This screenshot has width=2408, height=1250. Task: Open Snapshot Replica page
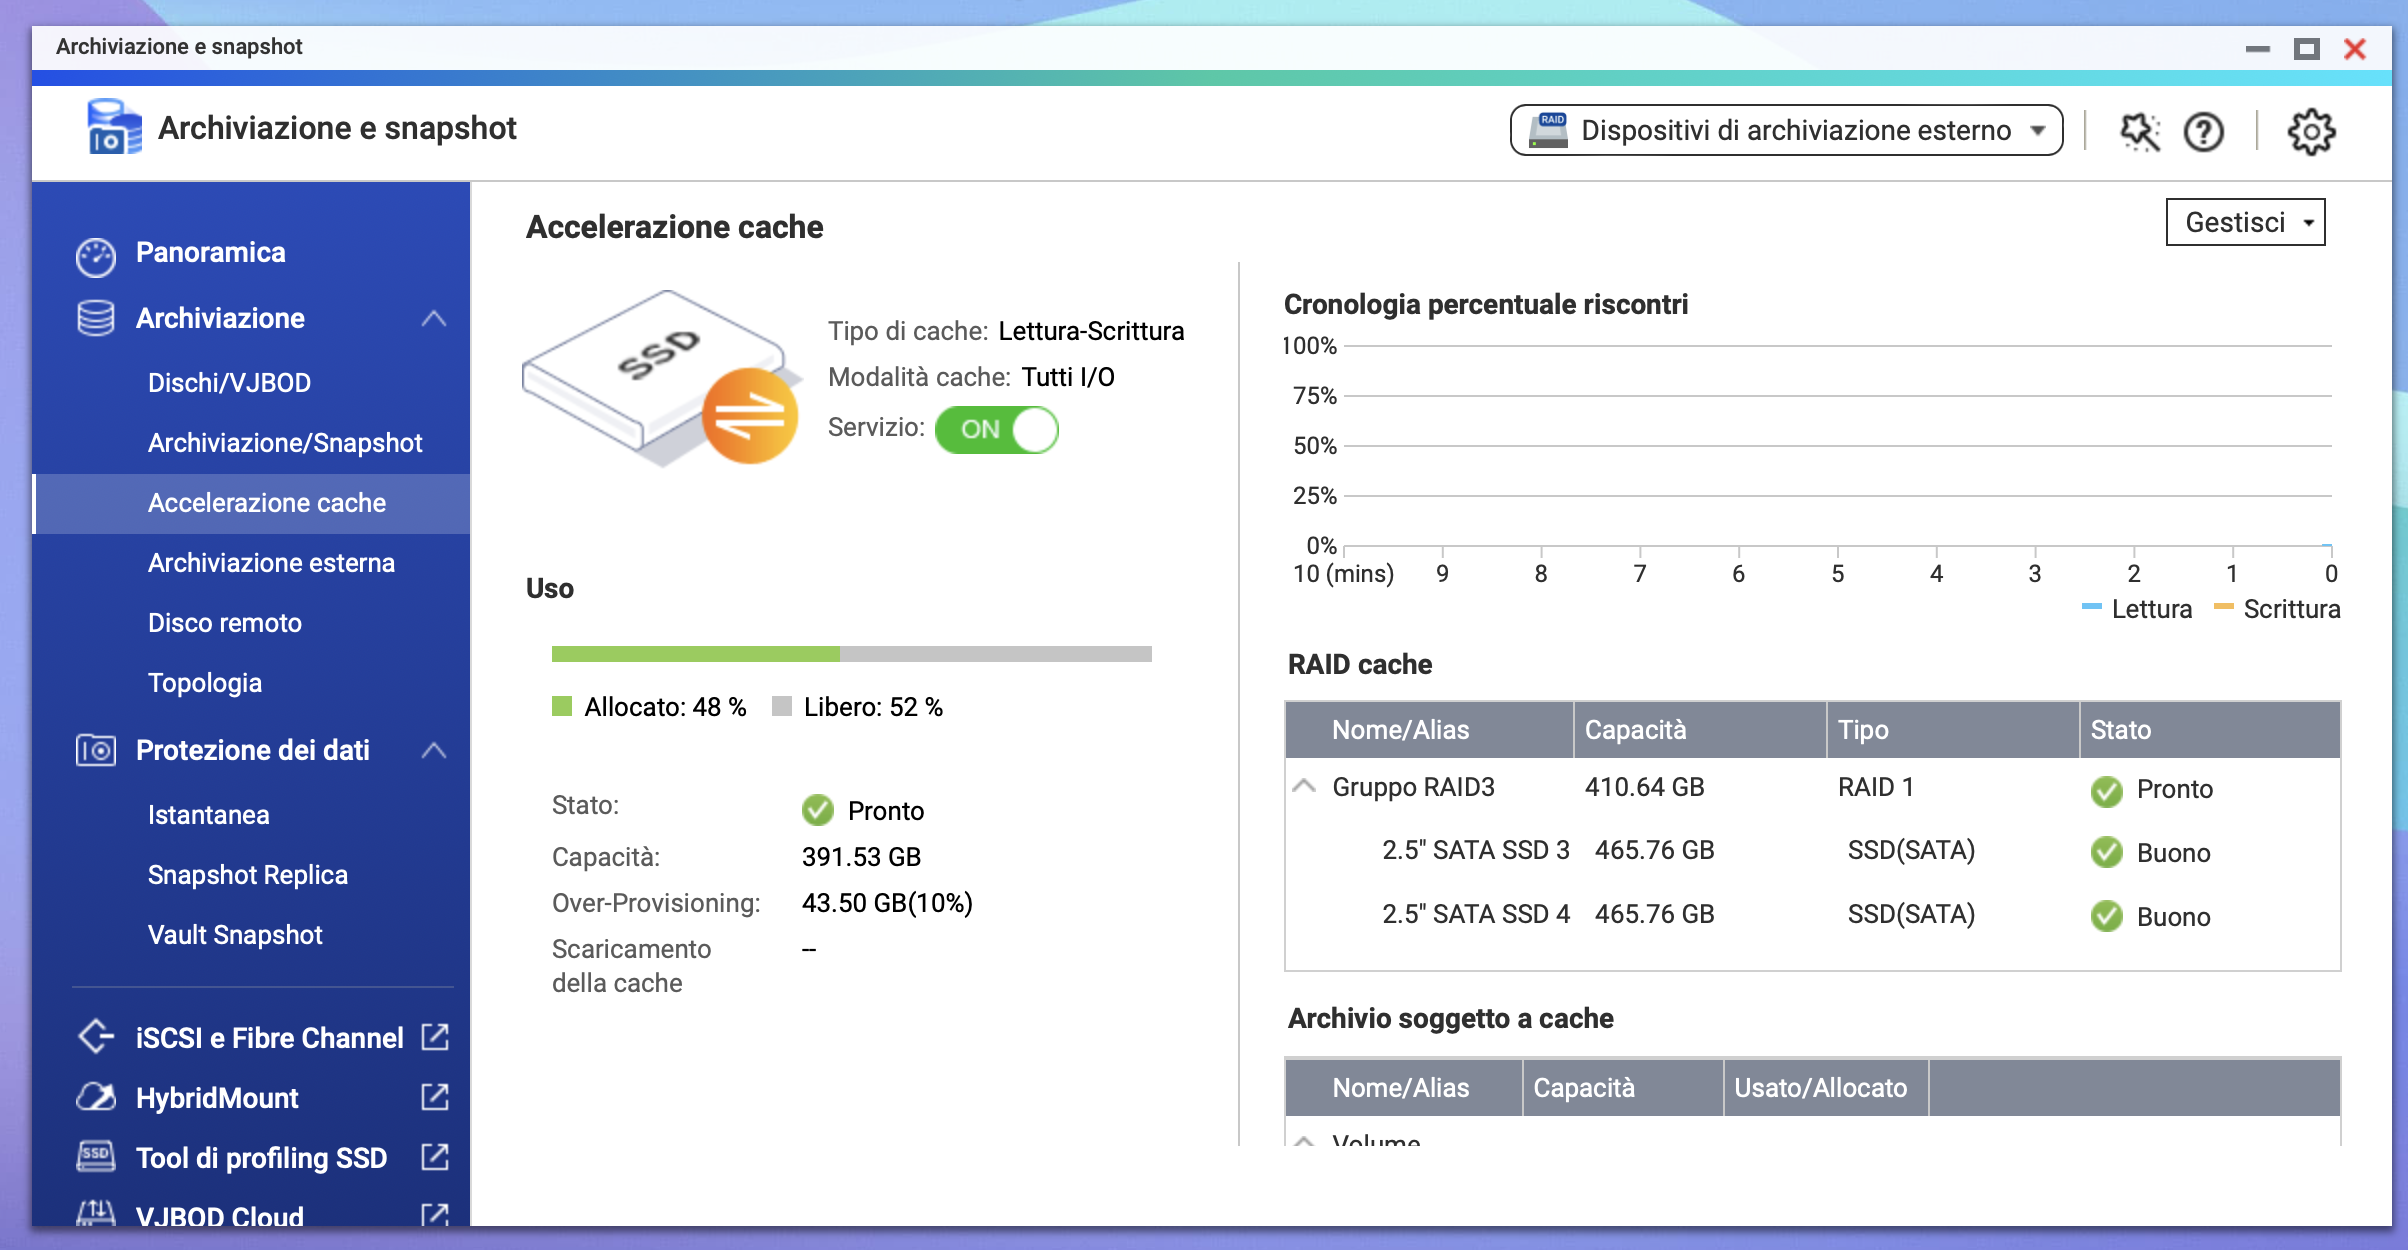coord(247,875)
